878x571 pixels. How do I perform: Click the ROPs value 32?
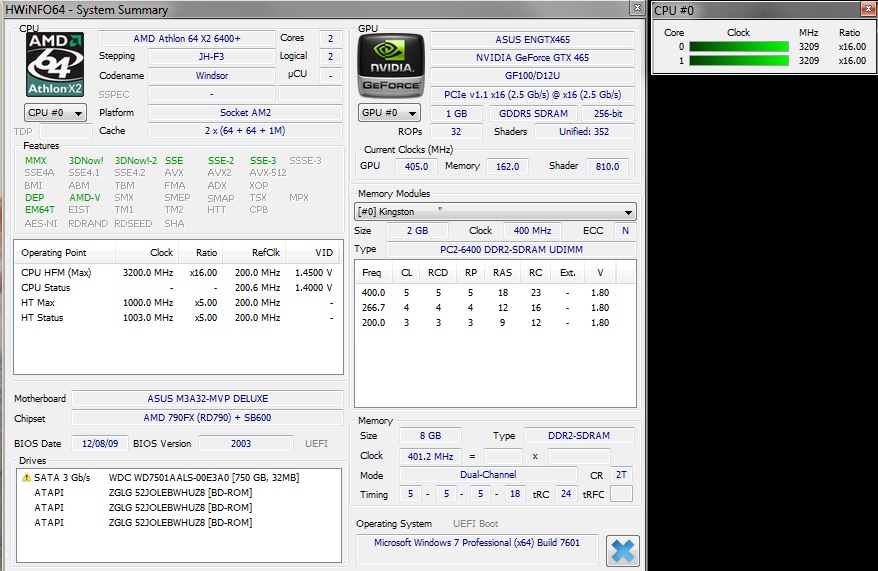[x=456, y=132]
